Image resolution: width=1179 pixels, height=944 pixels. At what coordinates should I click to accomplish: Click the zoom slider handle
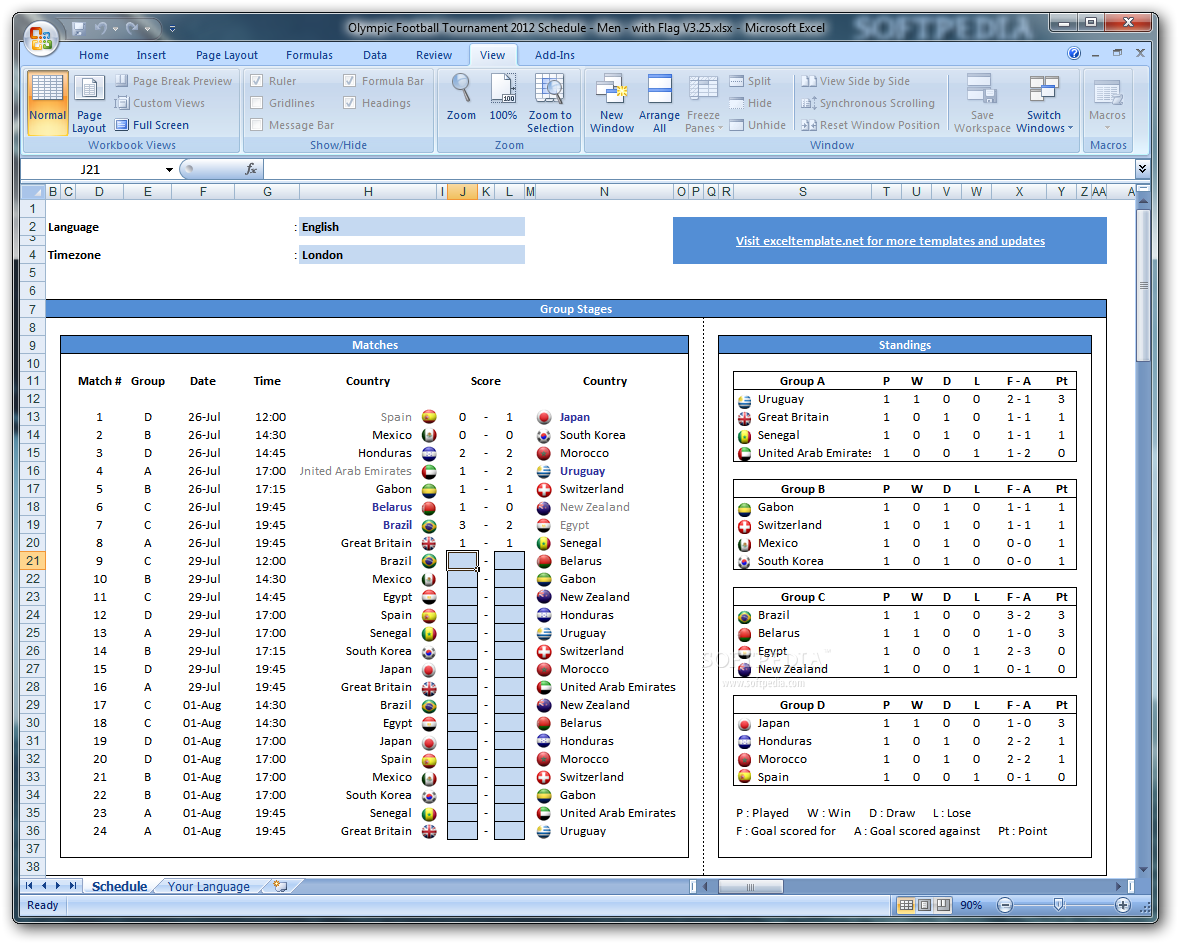(1058, 905)
